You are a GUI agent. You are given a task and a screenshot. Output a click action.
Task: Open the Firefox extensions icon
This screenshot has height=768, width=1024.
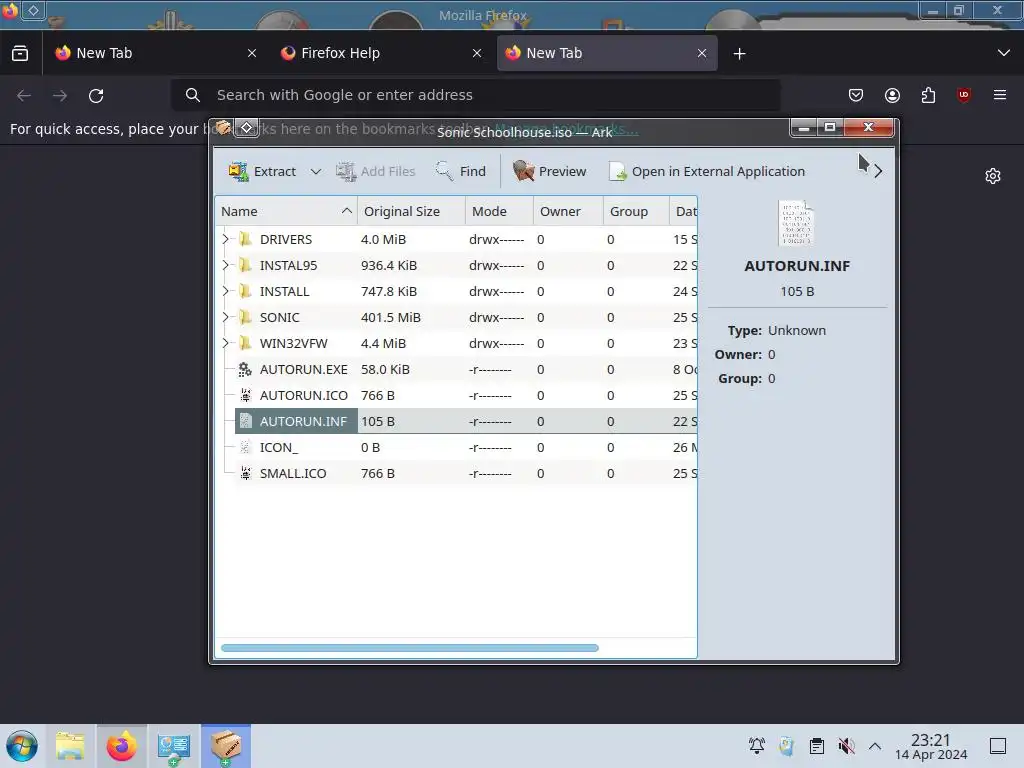point(928,95)
